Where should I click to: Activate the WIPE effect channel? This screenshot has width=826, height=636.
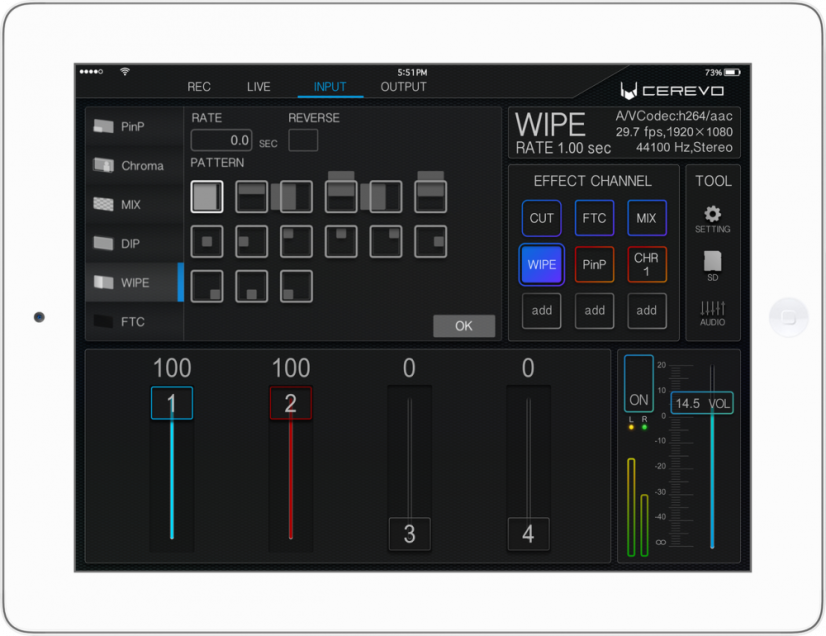point(542,265)
